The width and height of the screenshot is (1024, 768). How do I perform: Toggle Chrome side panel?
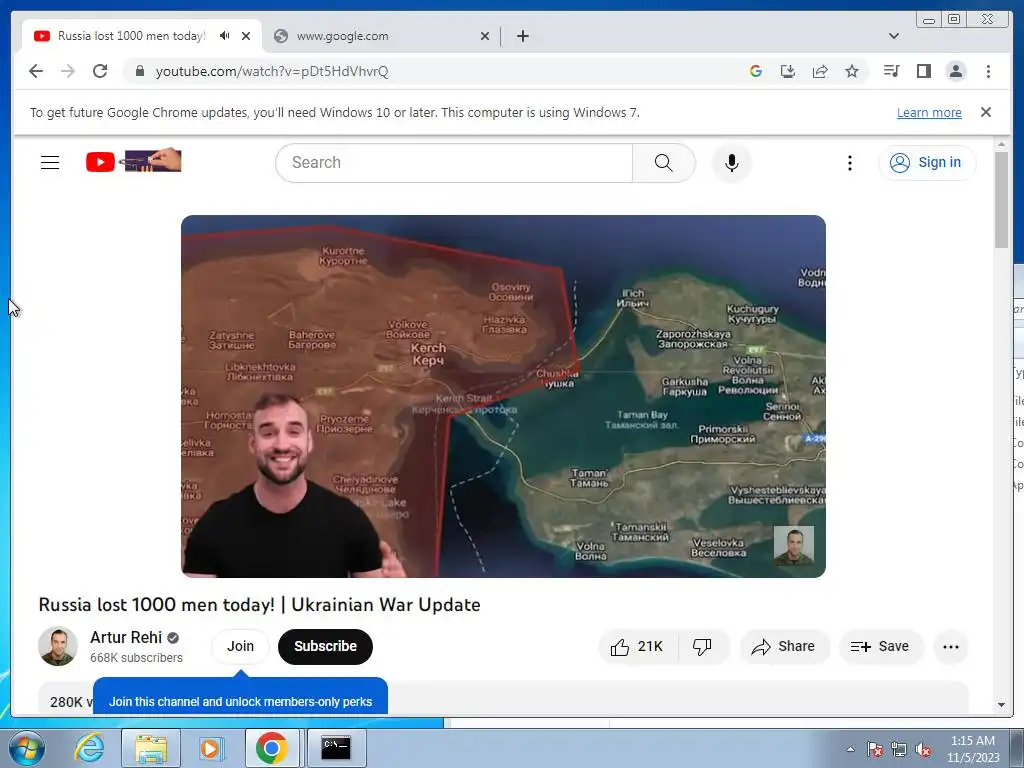[x=923, y=71]
